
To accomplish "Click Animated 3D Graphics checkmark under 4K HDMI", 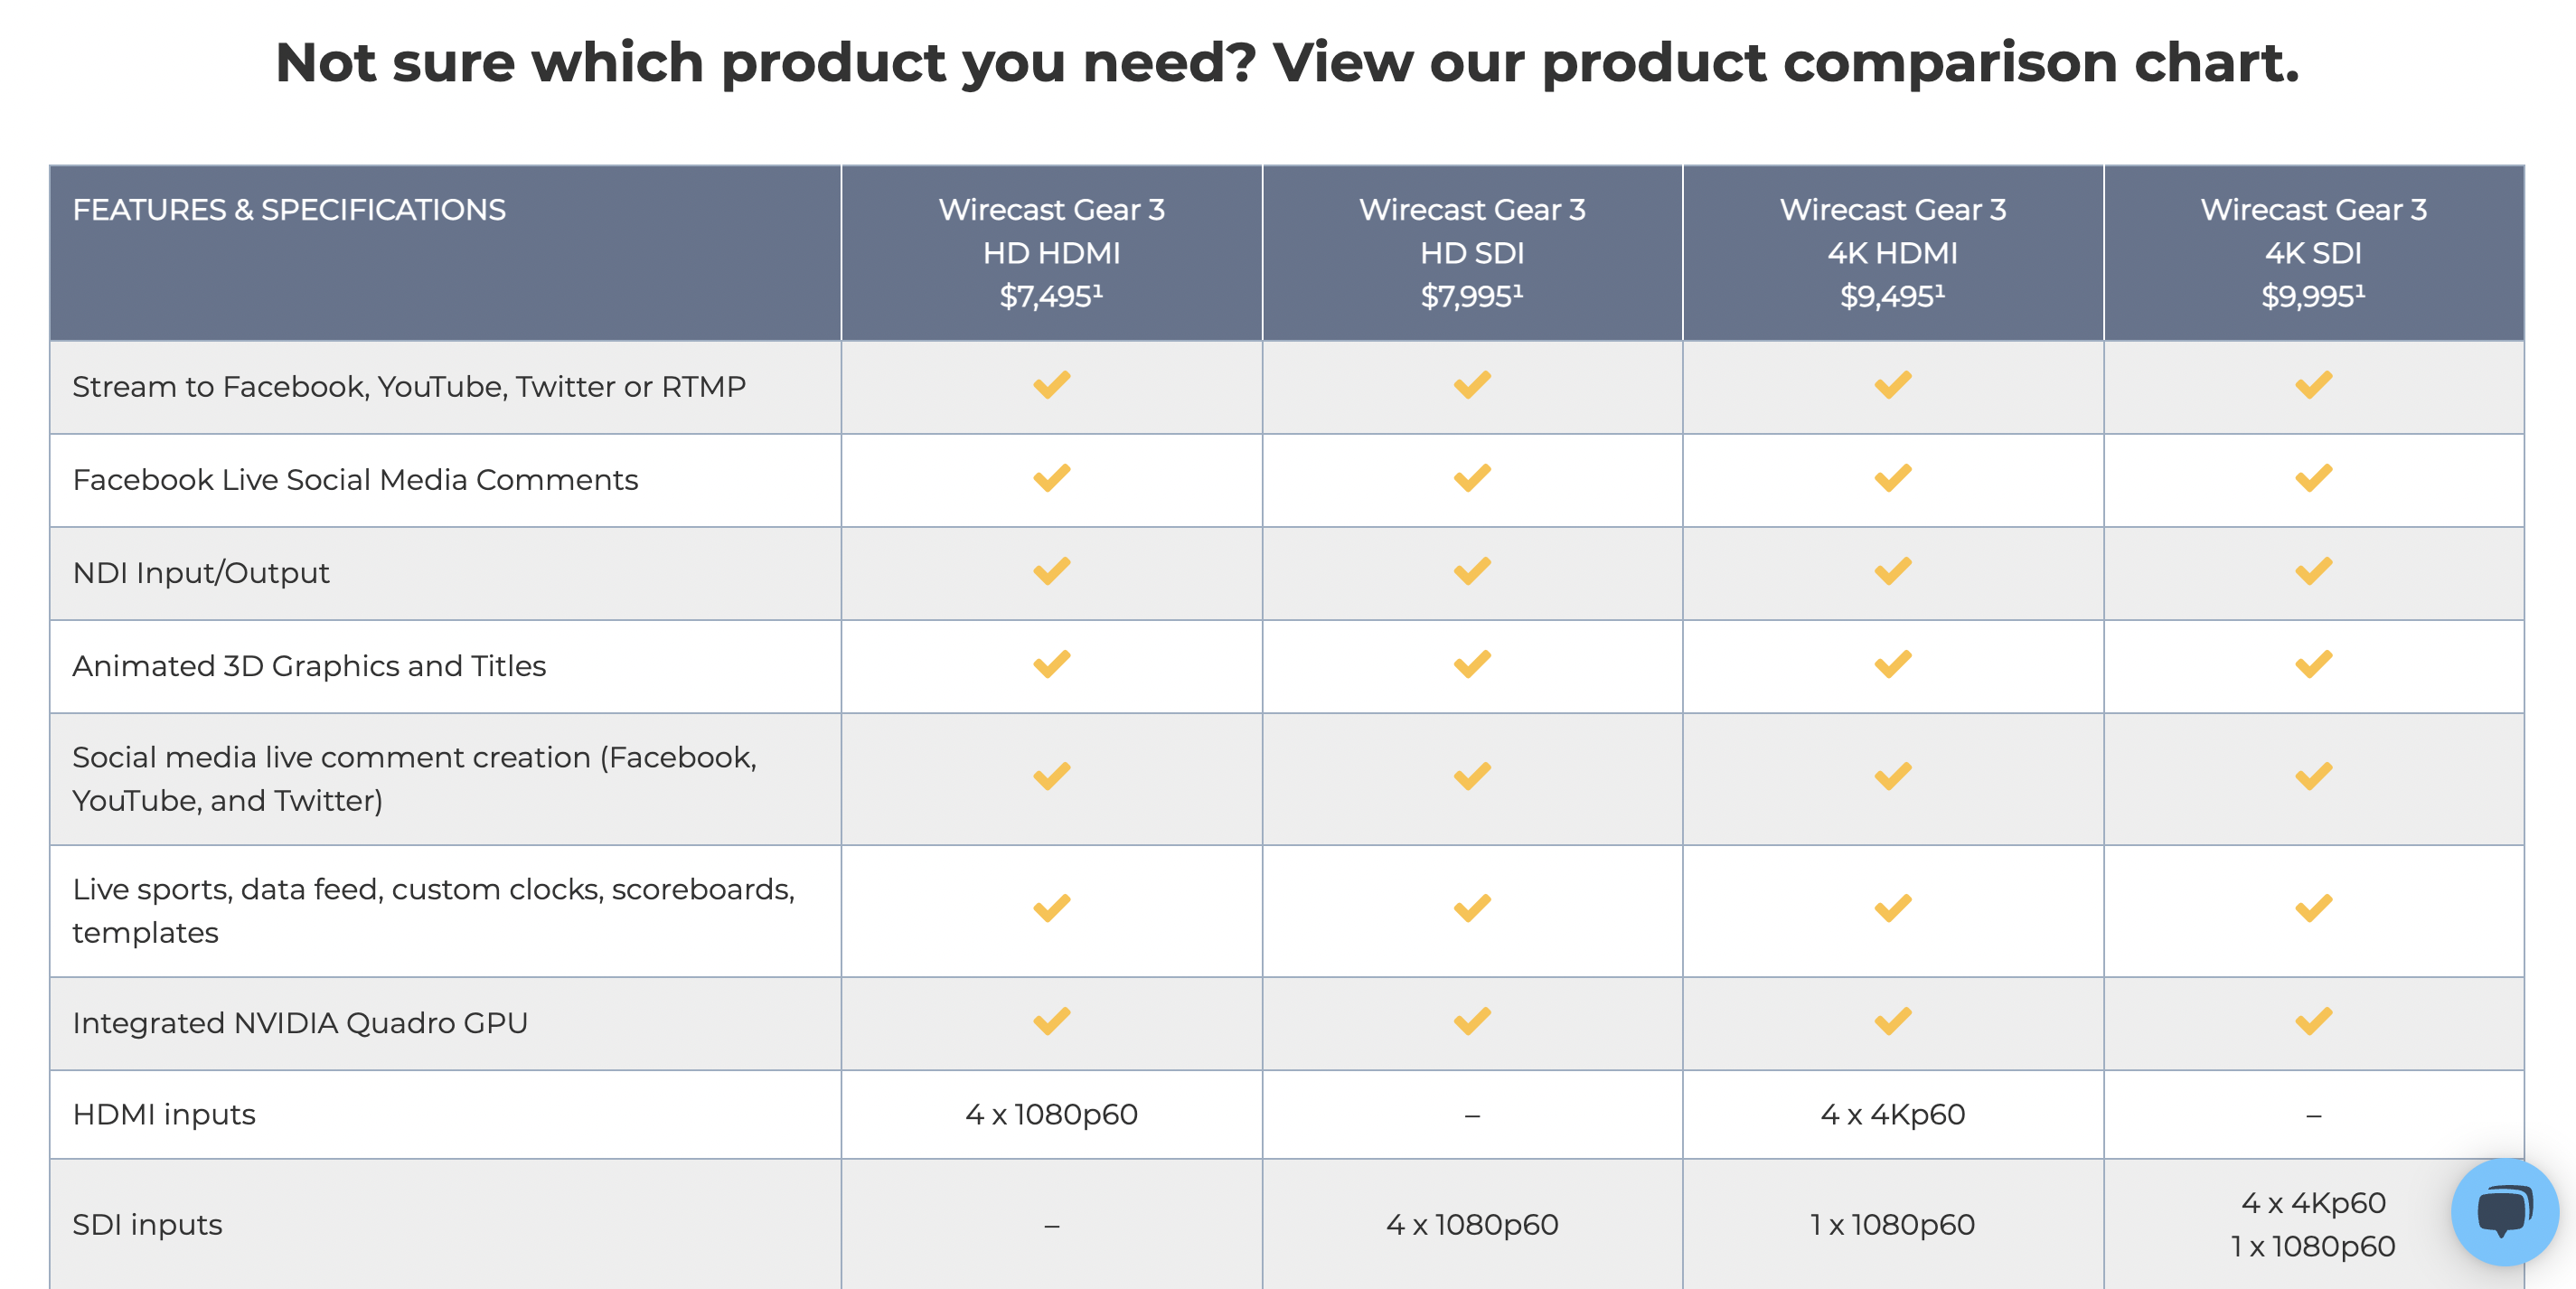I will (x=1892, y=665).
